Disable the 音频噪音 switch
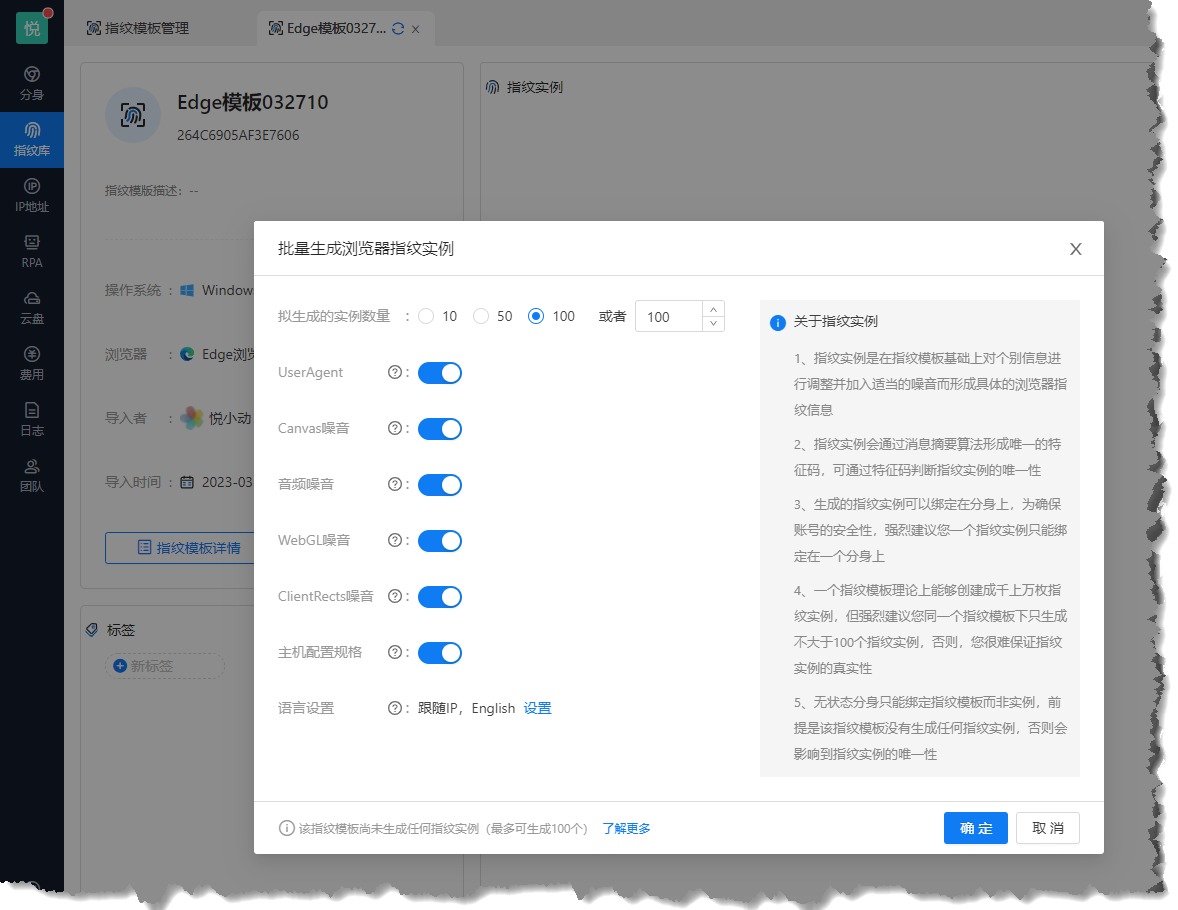 coord(439,485)
